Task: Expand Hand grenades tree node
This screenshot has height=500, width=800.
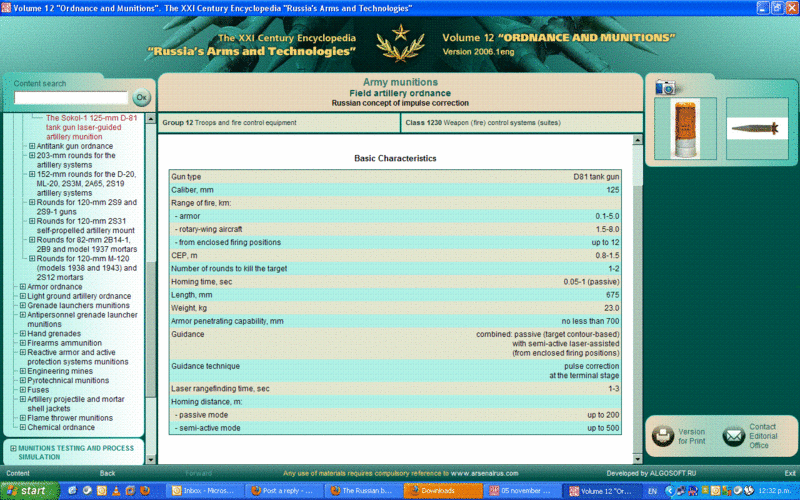Action: click(22, 333)
